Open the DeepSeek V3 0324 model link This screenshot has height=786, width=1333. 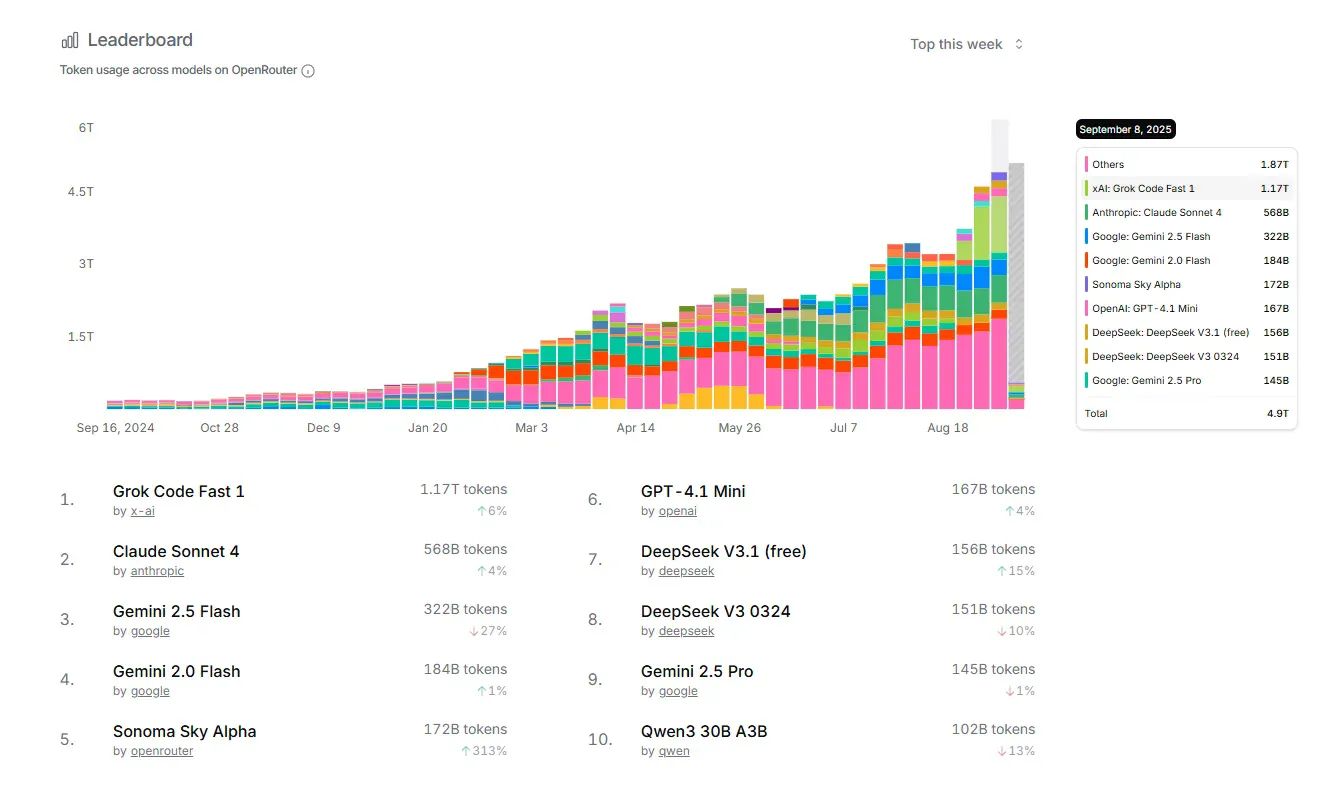click(x=716, y=611)
